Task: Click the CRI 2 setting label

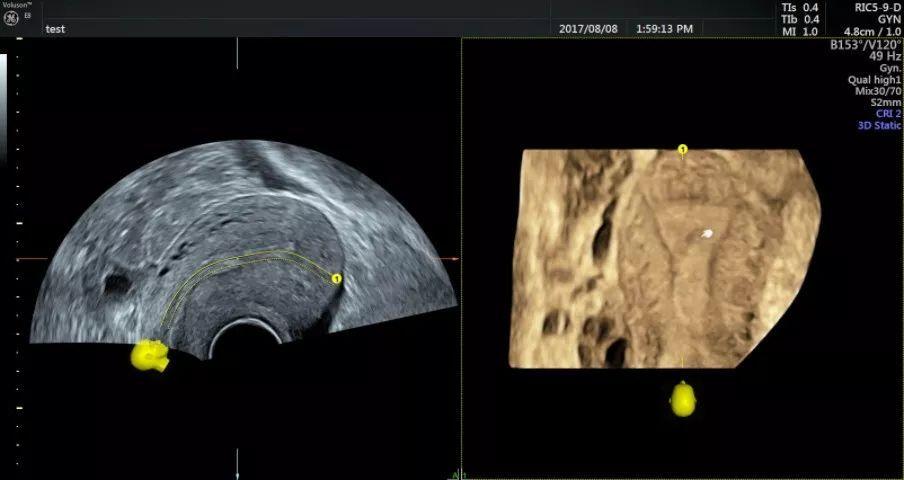Action: [888, 114]
